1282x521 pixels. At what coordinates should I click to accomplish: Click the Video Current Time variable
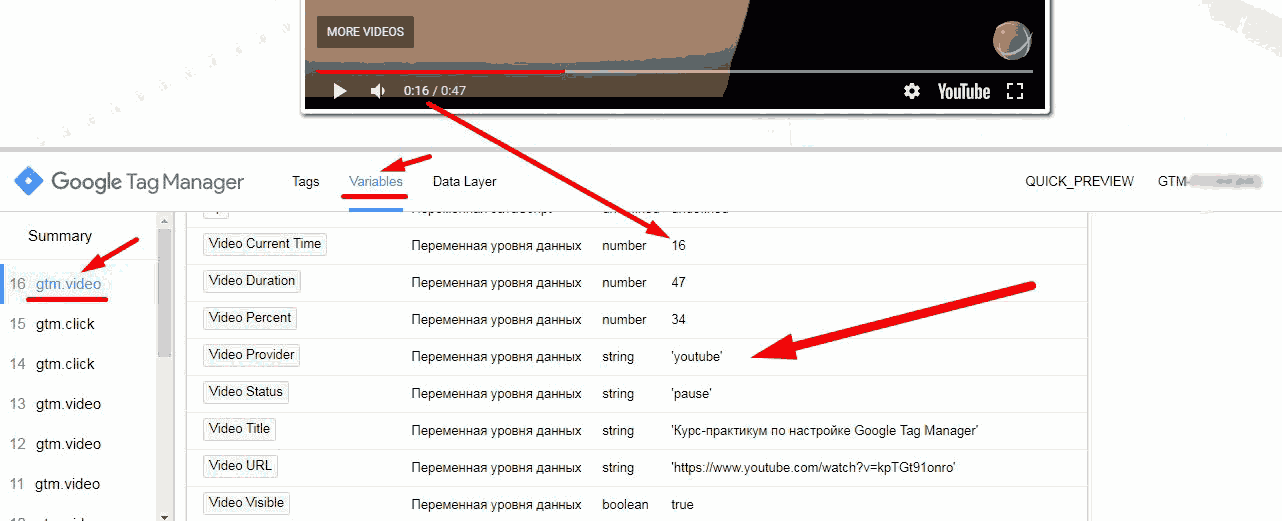click(264, 244)
